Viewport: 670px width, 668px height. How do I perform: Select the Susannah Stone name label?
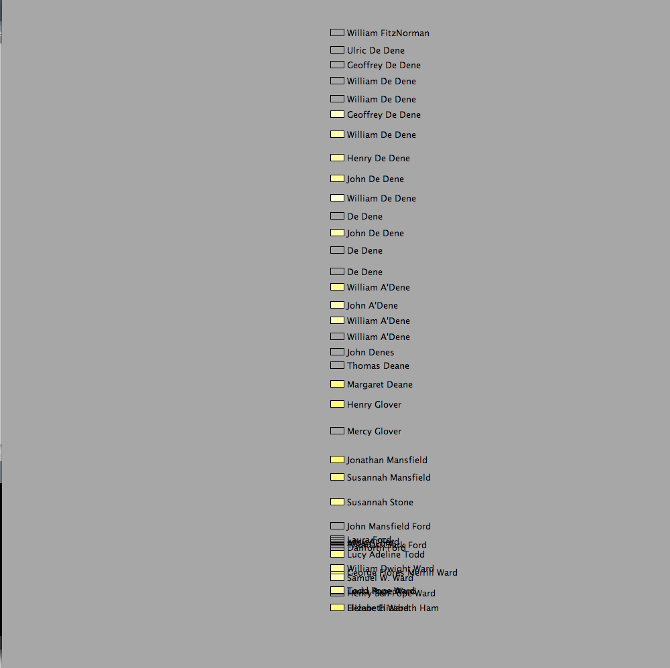click(380, 503)
